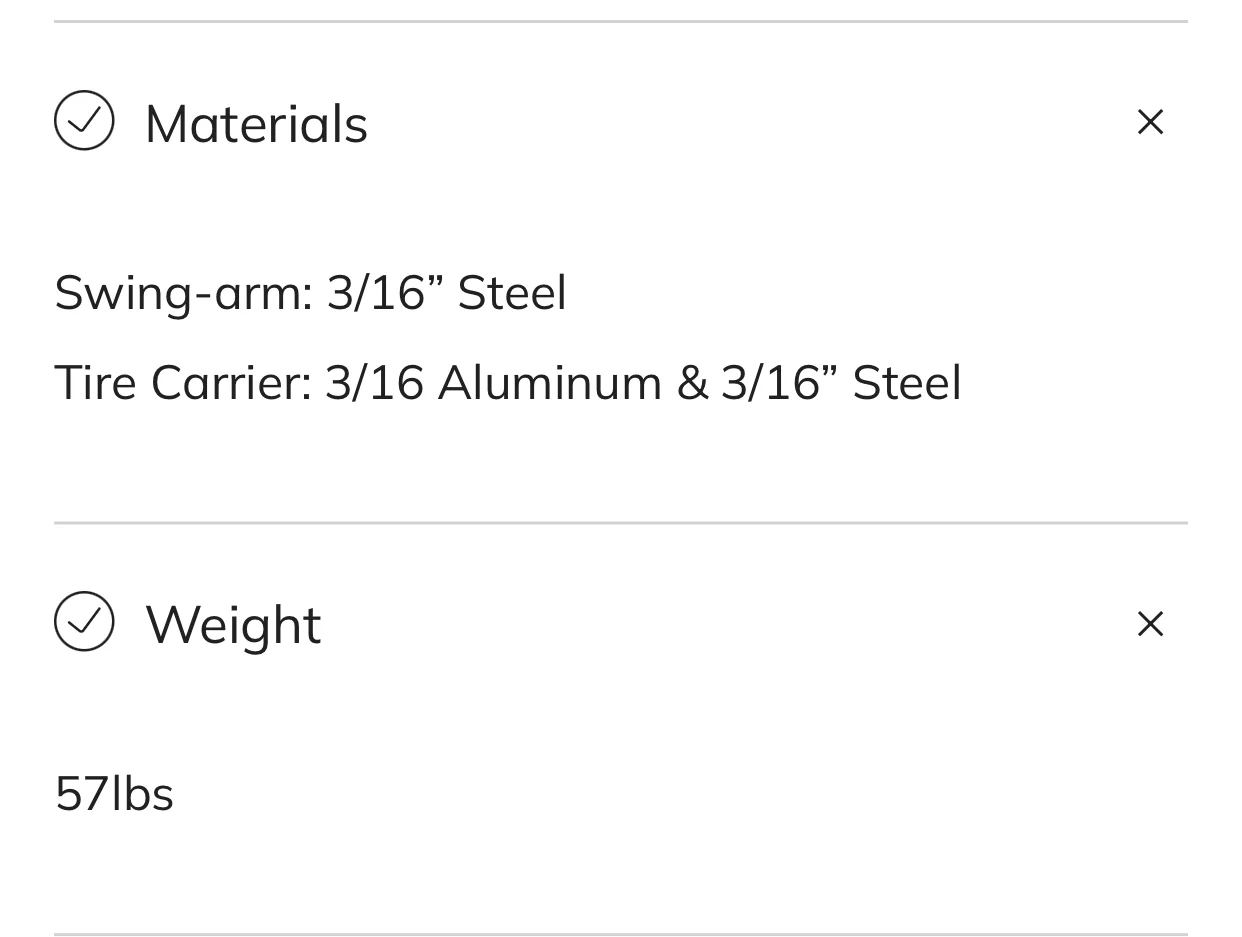This screenshot has height=937, width=1242.
Task: Click the divider line above Materials
Action: tap(621, 21)
